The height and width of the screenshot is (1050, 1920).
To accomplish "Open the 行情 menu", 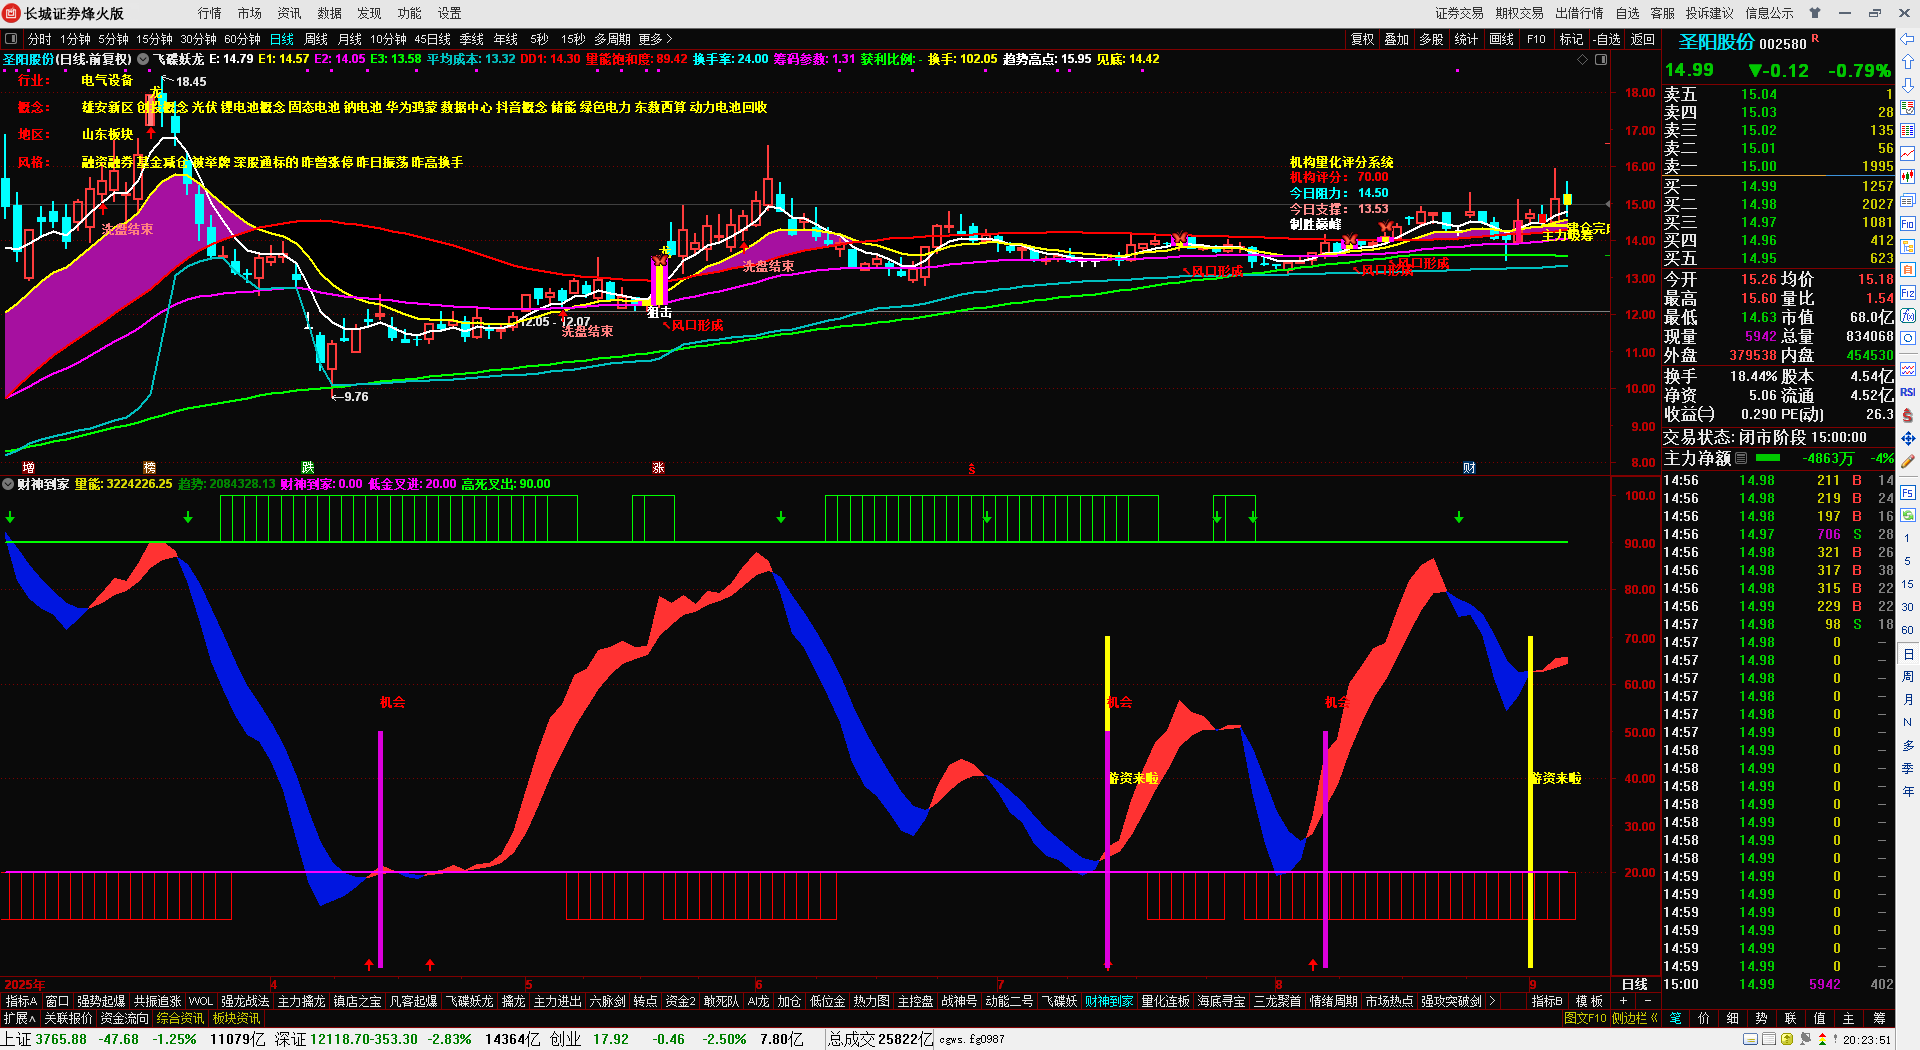I will [210, 13].
